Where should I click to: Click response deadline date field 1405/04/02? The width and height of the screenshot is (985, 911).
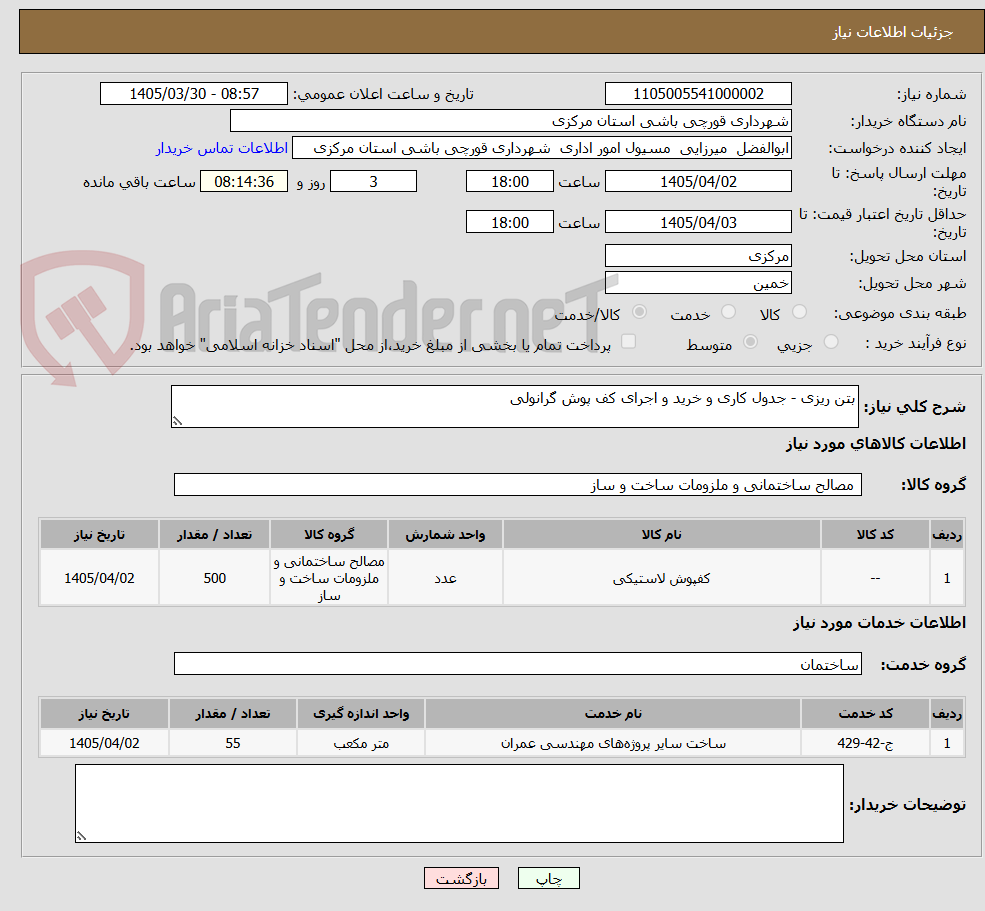[x=698, y=182]
